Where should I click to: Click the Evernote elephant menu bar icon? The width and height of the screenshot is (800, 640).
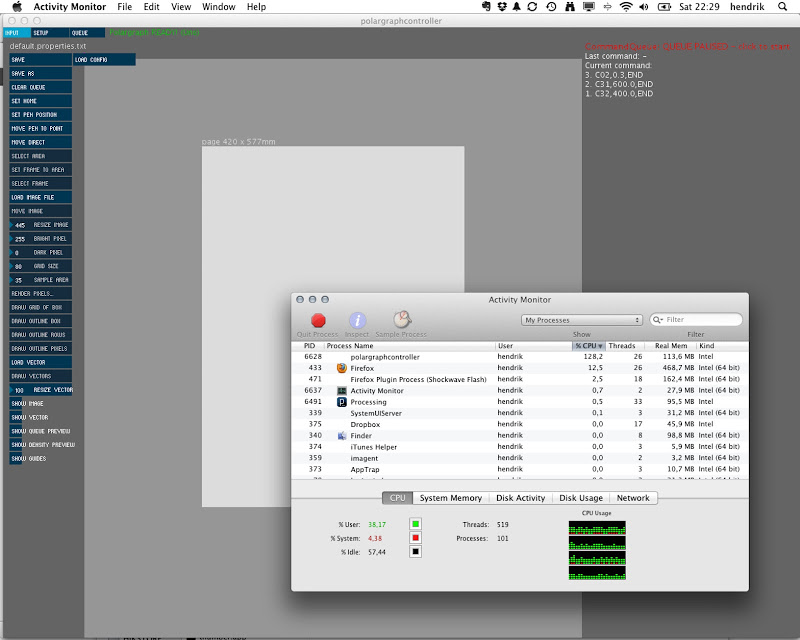pyautogui.click(x=486, y=7)
